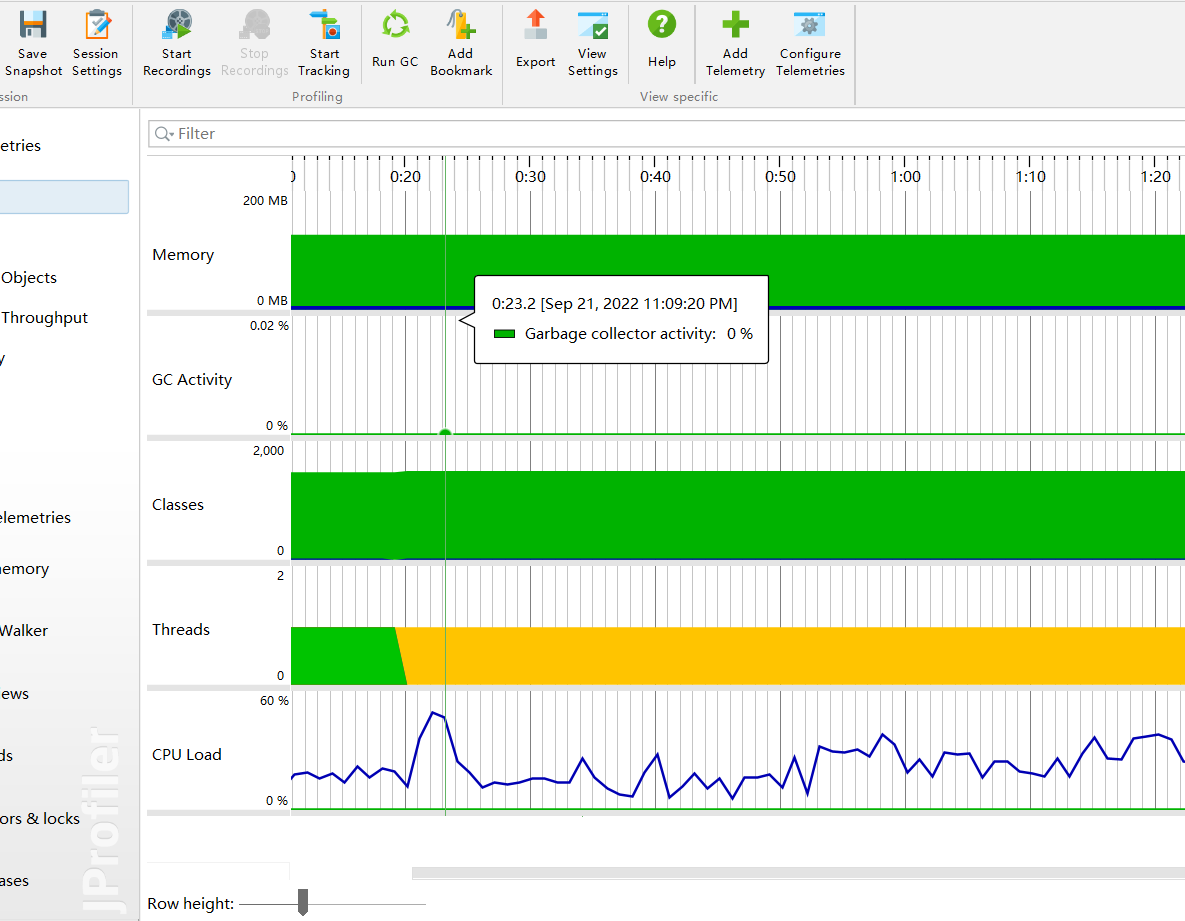Select the GC Activity row label

[192, 380]
